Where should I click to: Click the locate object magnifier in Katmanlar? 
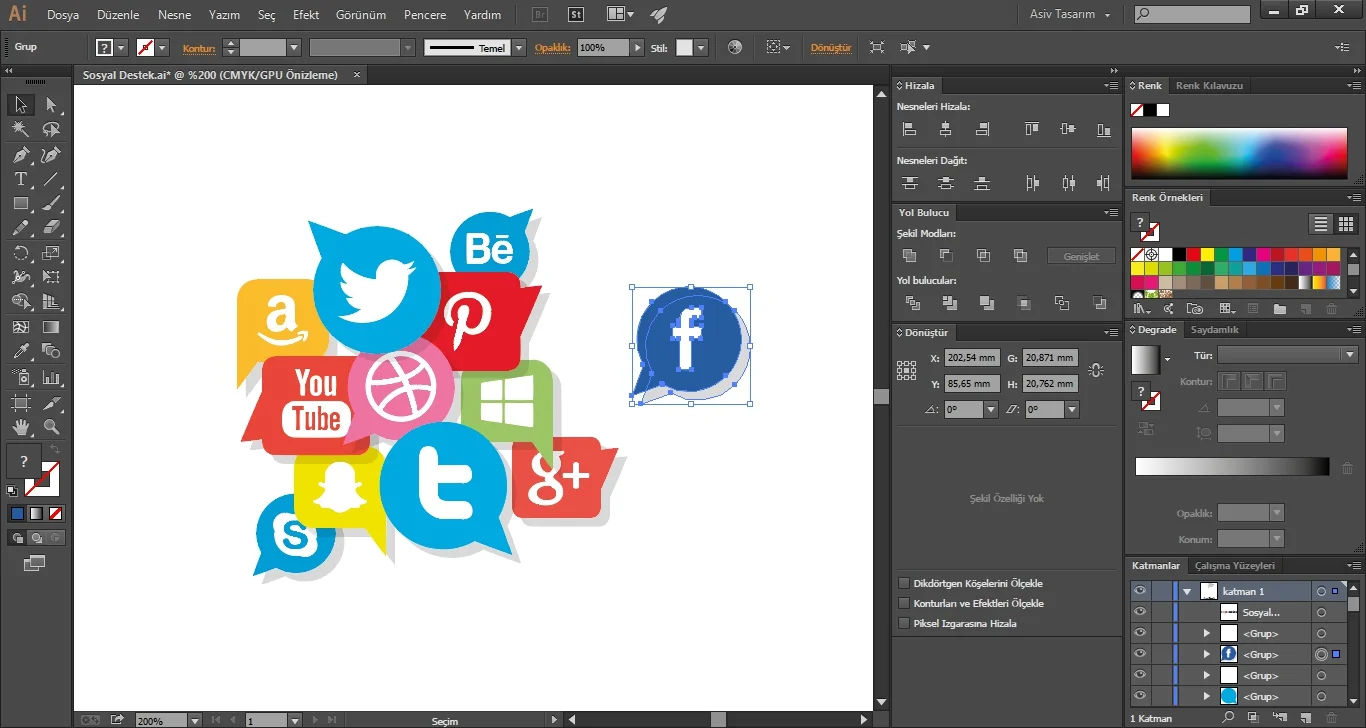coord(1229,717)
